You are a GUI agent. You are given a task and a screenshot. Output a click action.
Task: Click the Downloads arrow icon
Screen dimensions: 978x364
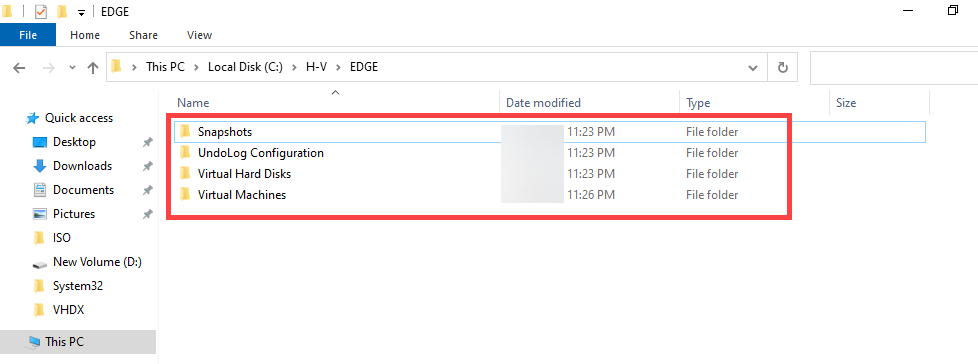point(40,166)
